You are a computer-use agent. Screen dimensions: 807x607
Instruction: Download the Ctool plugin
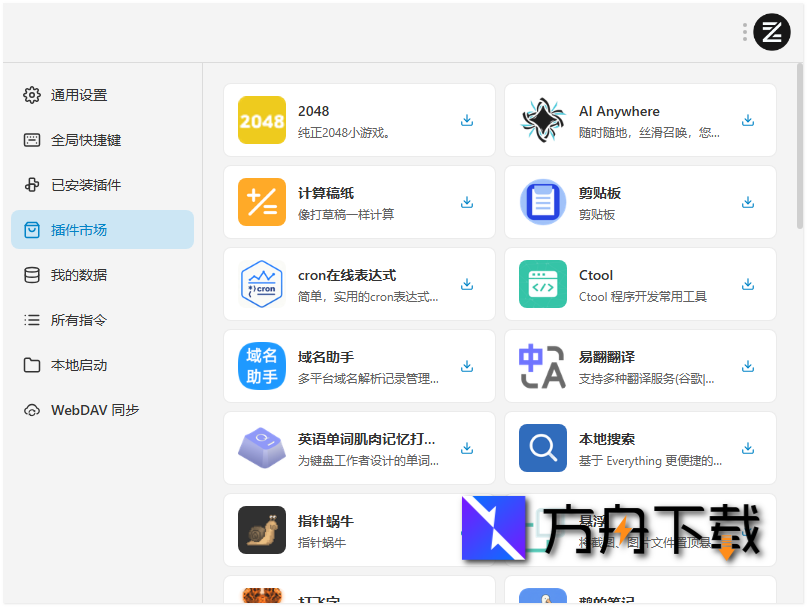click(747, 283)
